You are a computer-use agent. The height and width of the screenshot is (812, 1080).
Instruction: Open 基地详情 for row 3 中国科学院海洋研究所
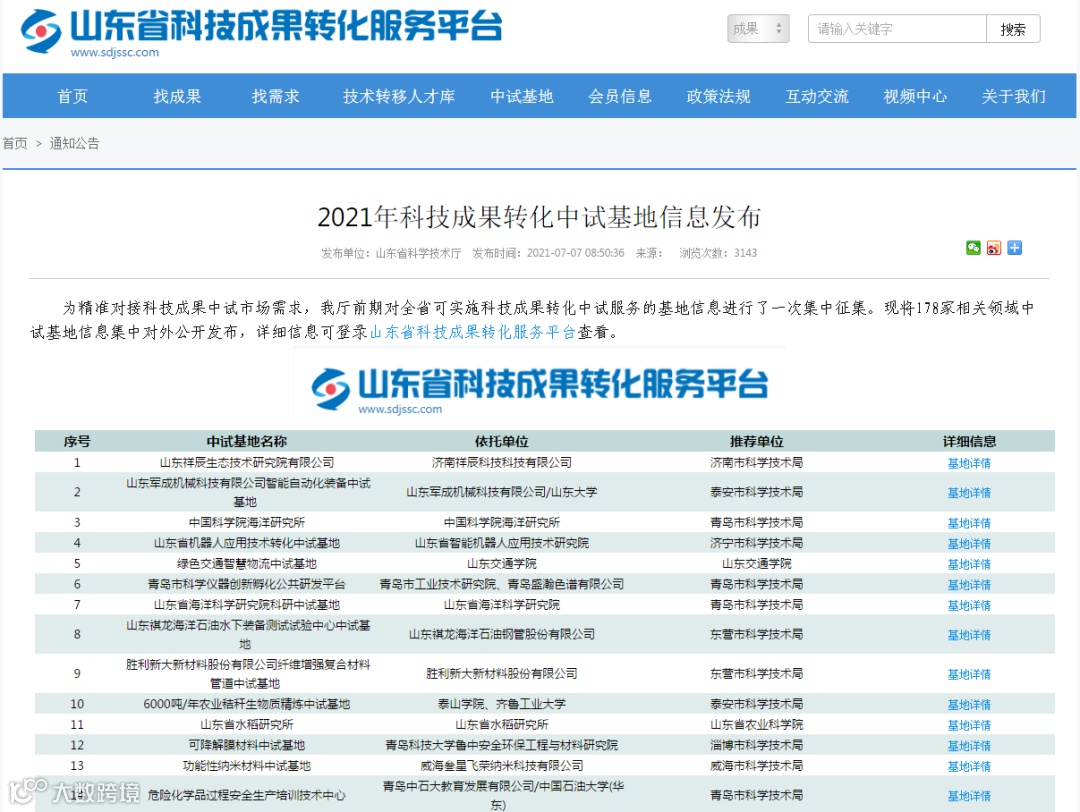click(969, 523)
